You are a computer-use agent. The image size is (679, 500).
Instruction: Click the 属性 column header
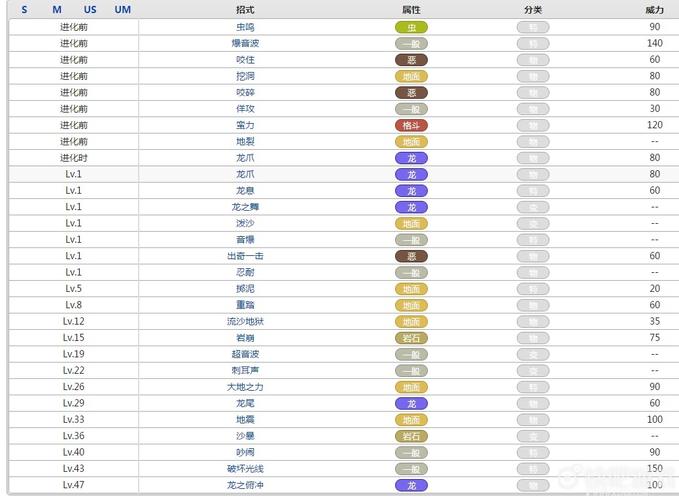coord(411,9)
